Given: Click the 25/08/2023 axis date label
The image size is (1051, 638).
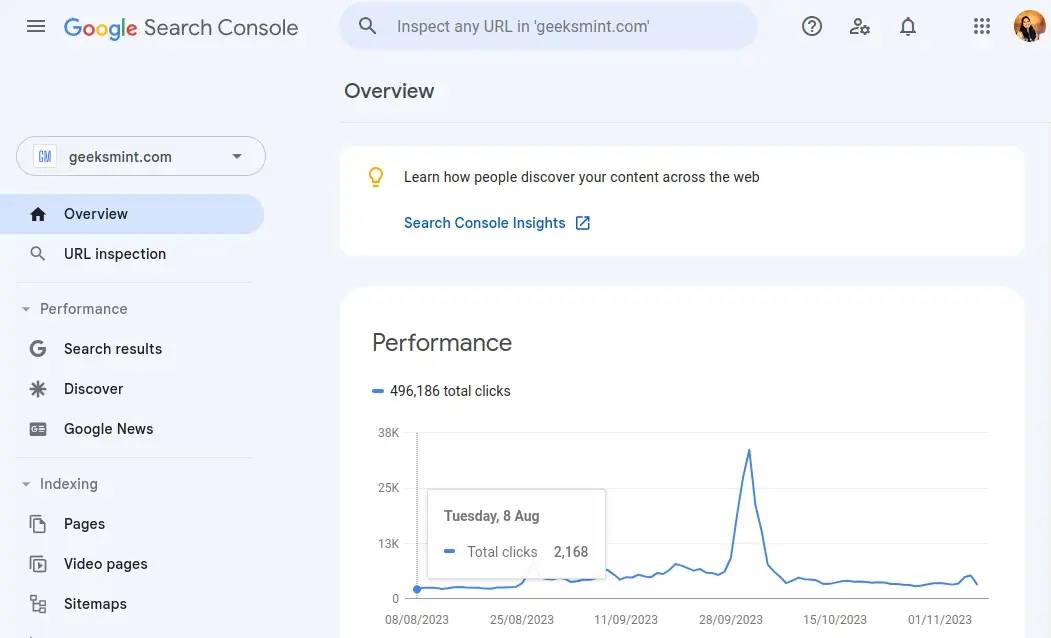Looking at the screenshot, I should tap(521, 620).
